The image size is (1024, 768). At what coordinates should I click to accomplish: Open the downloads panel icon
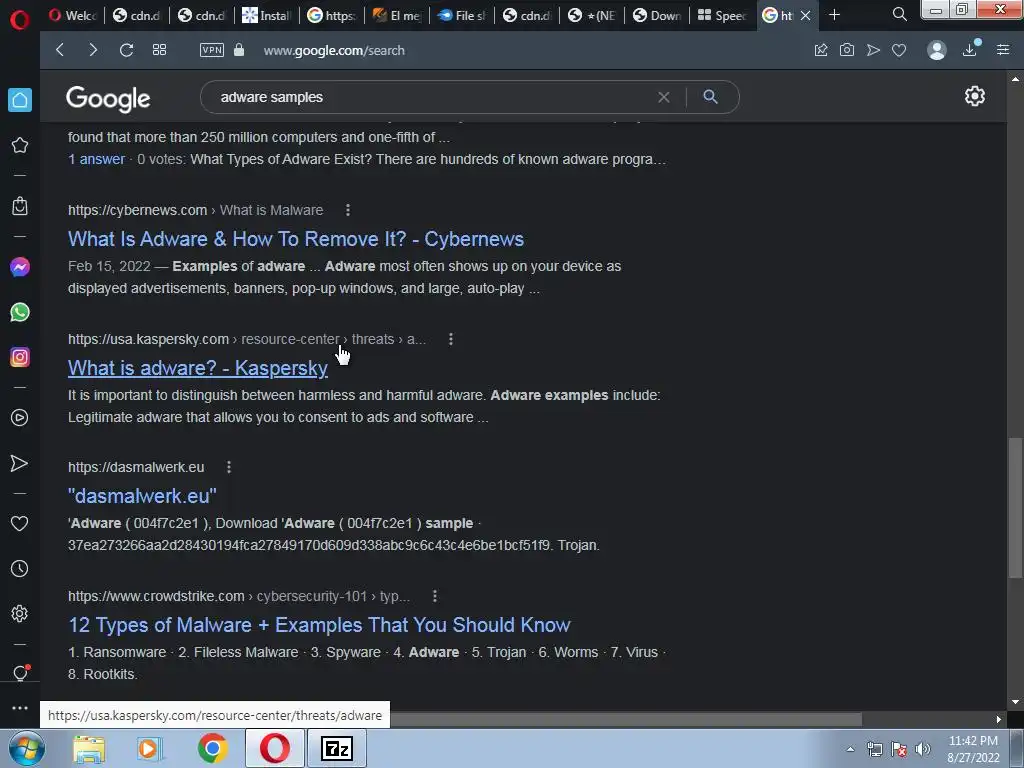[971, 49]
